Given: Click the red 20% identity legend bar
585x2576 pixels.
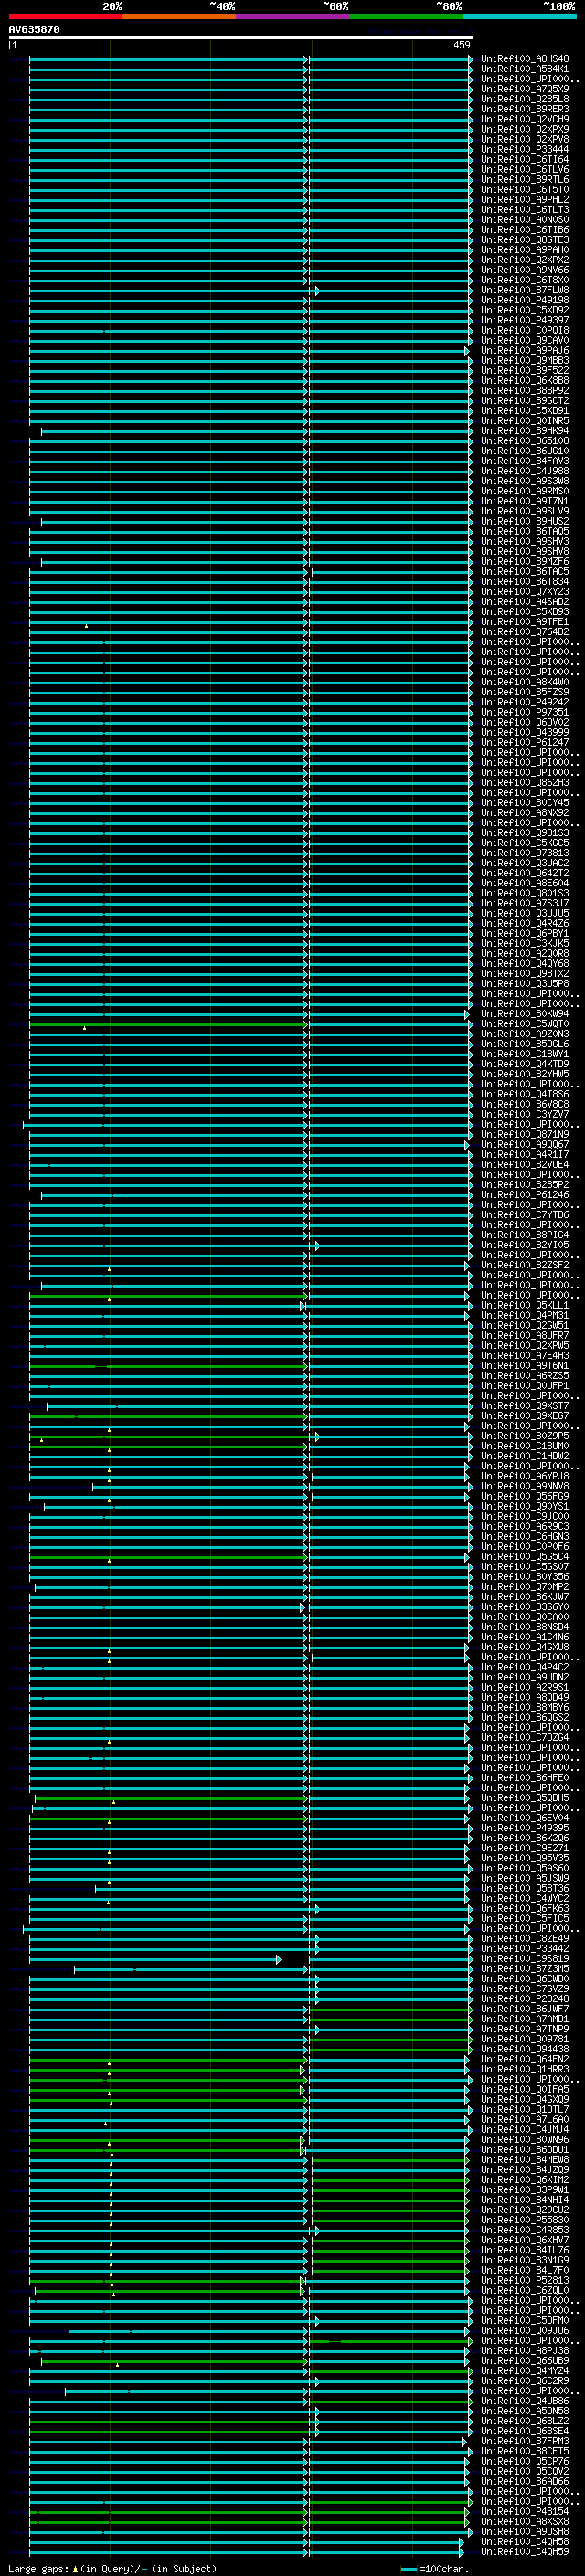Looking at the screenshot, I should click(x=65, y=16).
